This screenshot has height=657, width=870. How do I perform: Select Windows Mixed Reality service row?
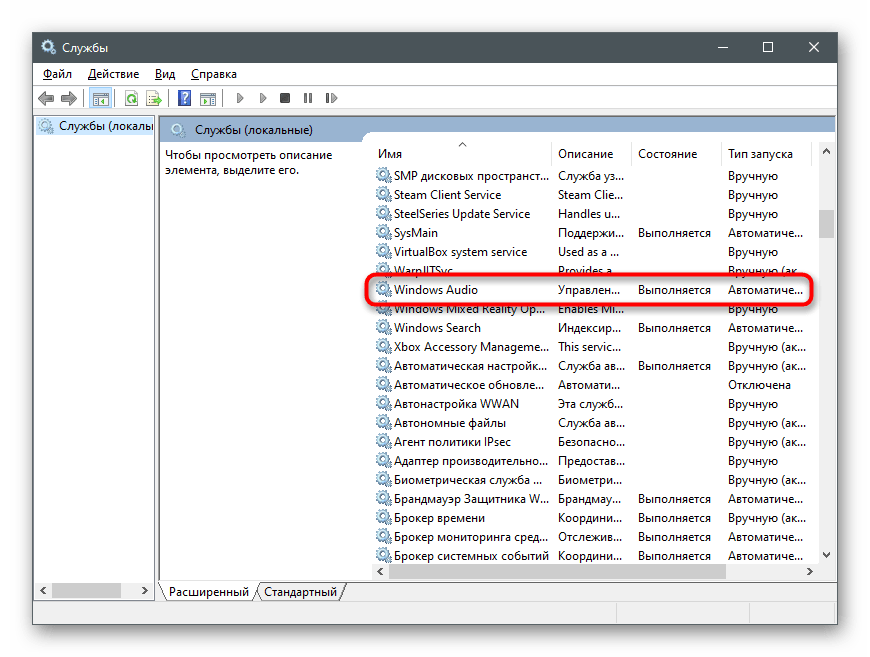coord(591,309)
